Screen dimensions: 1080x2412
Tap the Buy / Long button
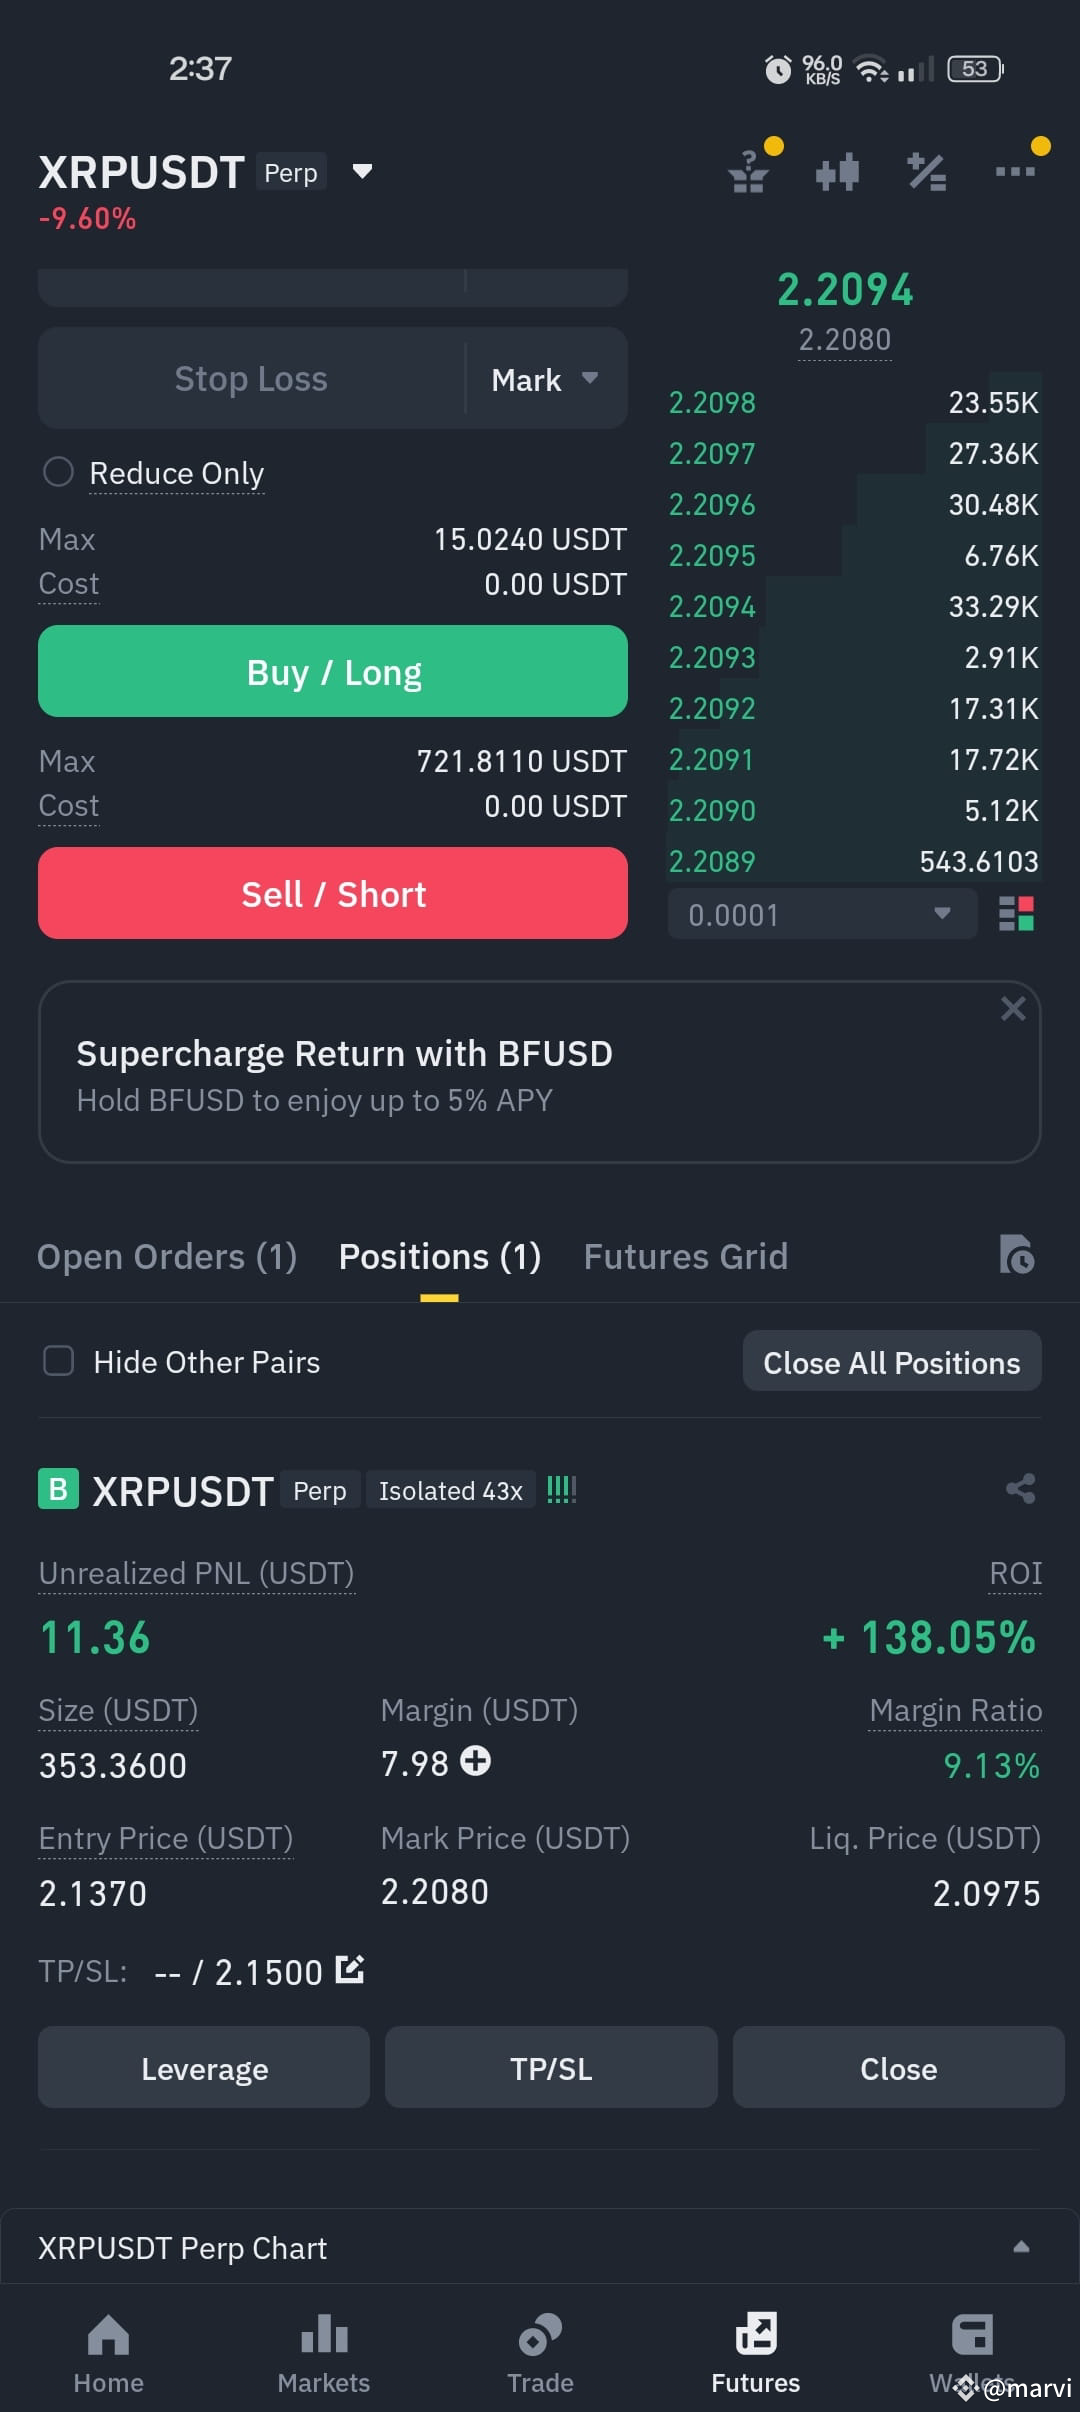coord(333,672)
